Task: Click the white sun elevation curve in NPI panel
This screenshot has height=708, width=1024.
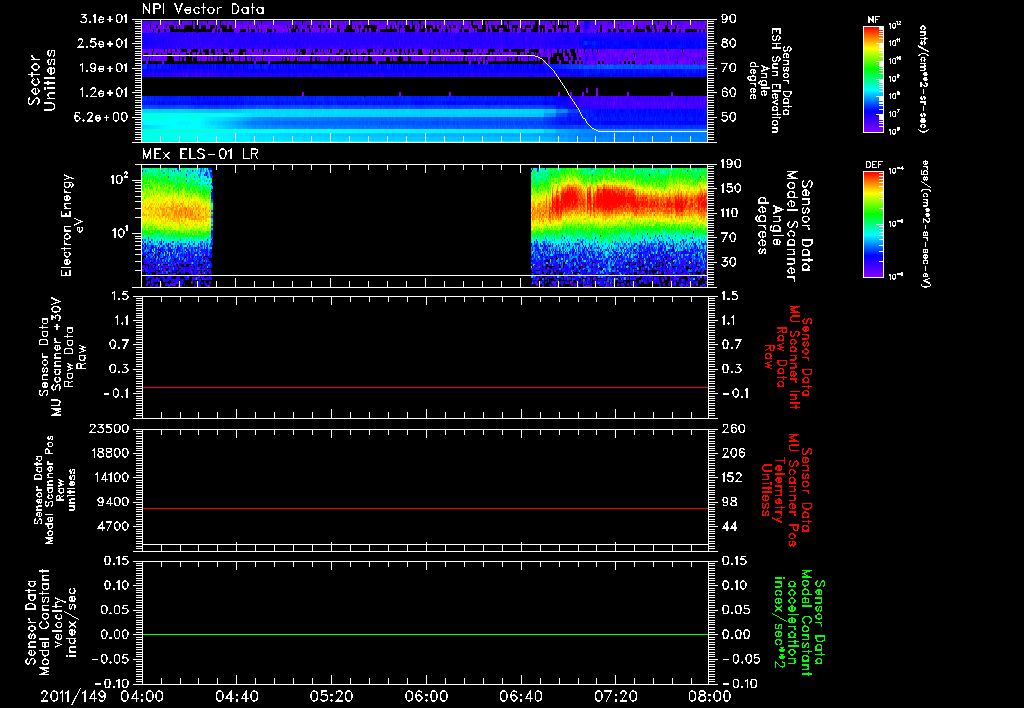Action: click(566, 88)
